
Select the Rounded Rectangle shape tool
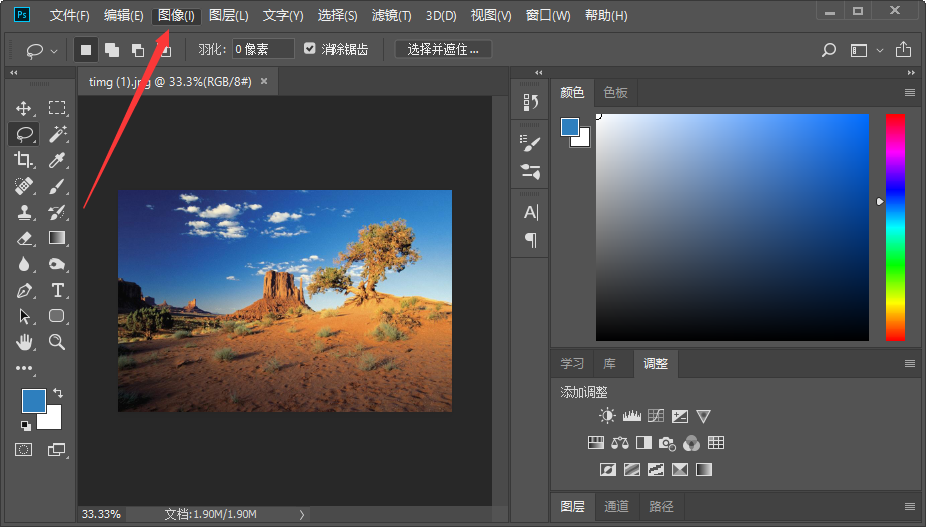57,315
